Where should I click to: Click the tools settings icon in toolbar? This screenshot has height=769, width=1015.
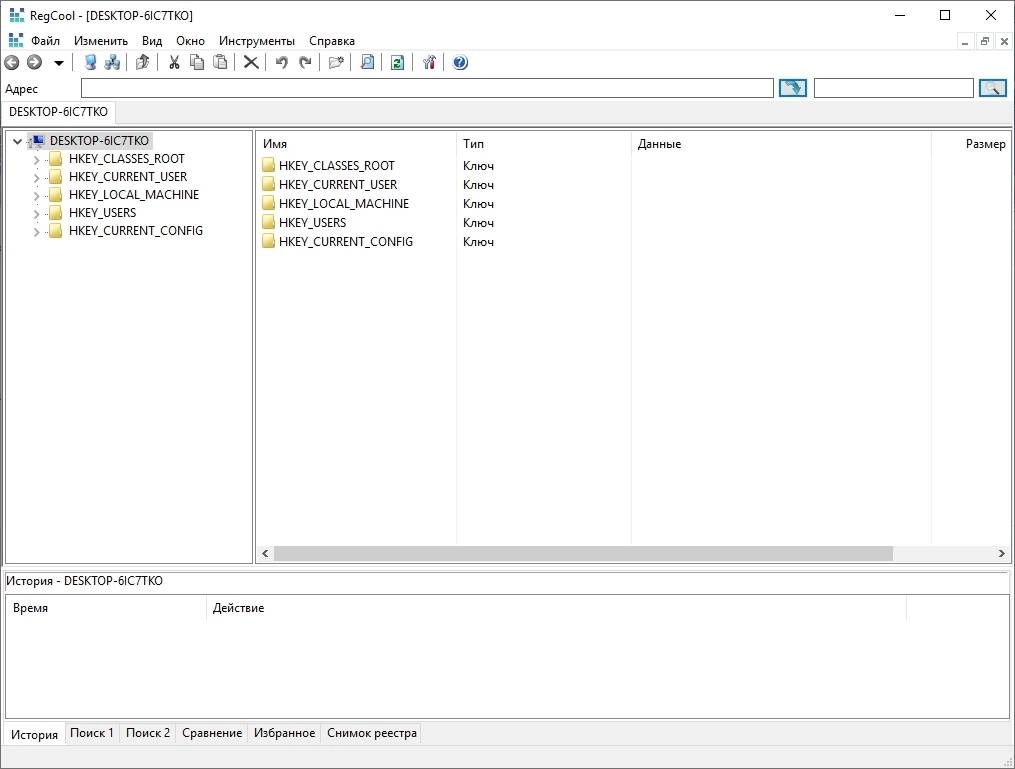429,63
